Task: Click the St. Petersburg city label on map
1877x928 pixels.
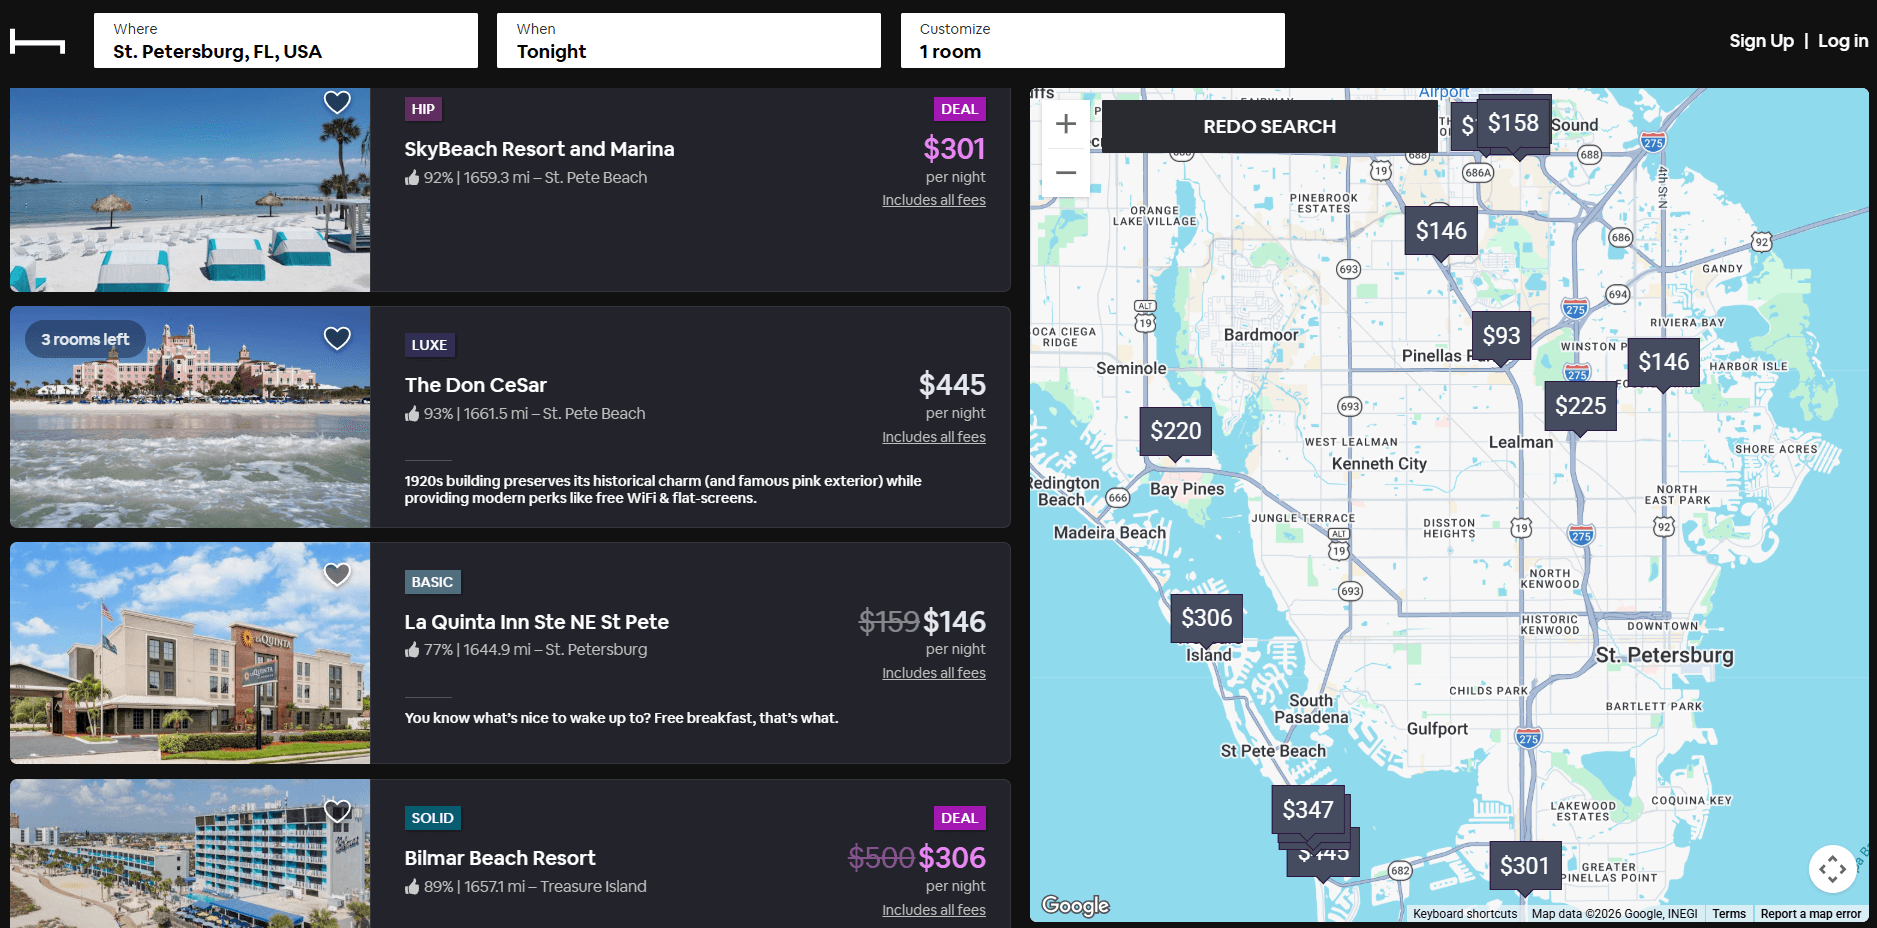Action: click(1664, 656)
